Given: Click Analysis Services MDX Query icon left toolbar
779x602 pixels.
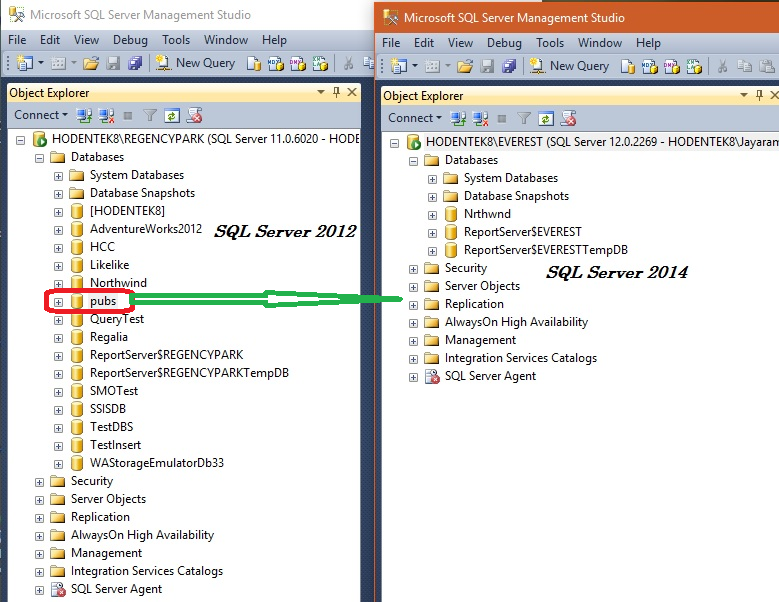Looking at the screenshot, I should pyautogui.click(x=276, y=64).
